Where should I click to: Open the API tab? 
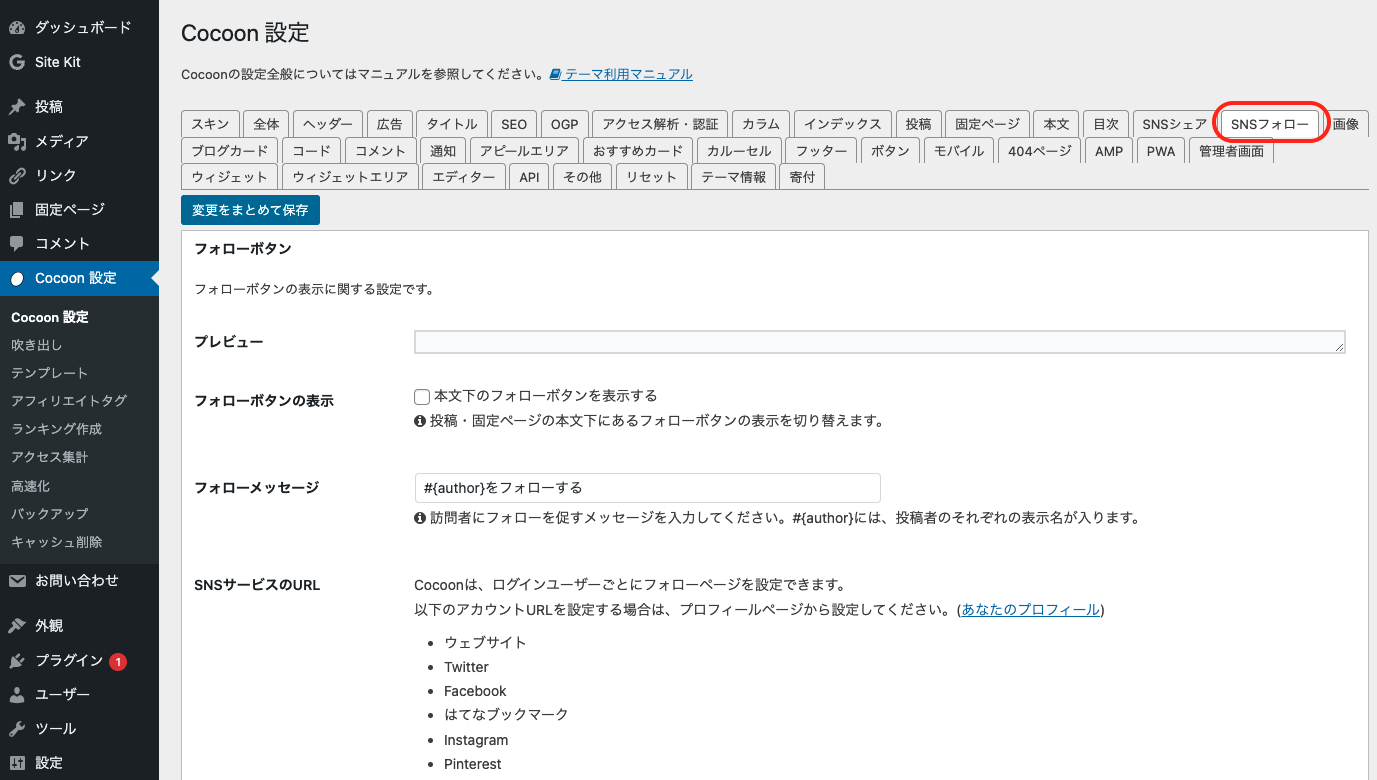[x=529, y=177]
